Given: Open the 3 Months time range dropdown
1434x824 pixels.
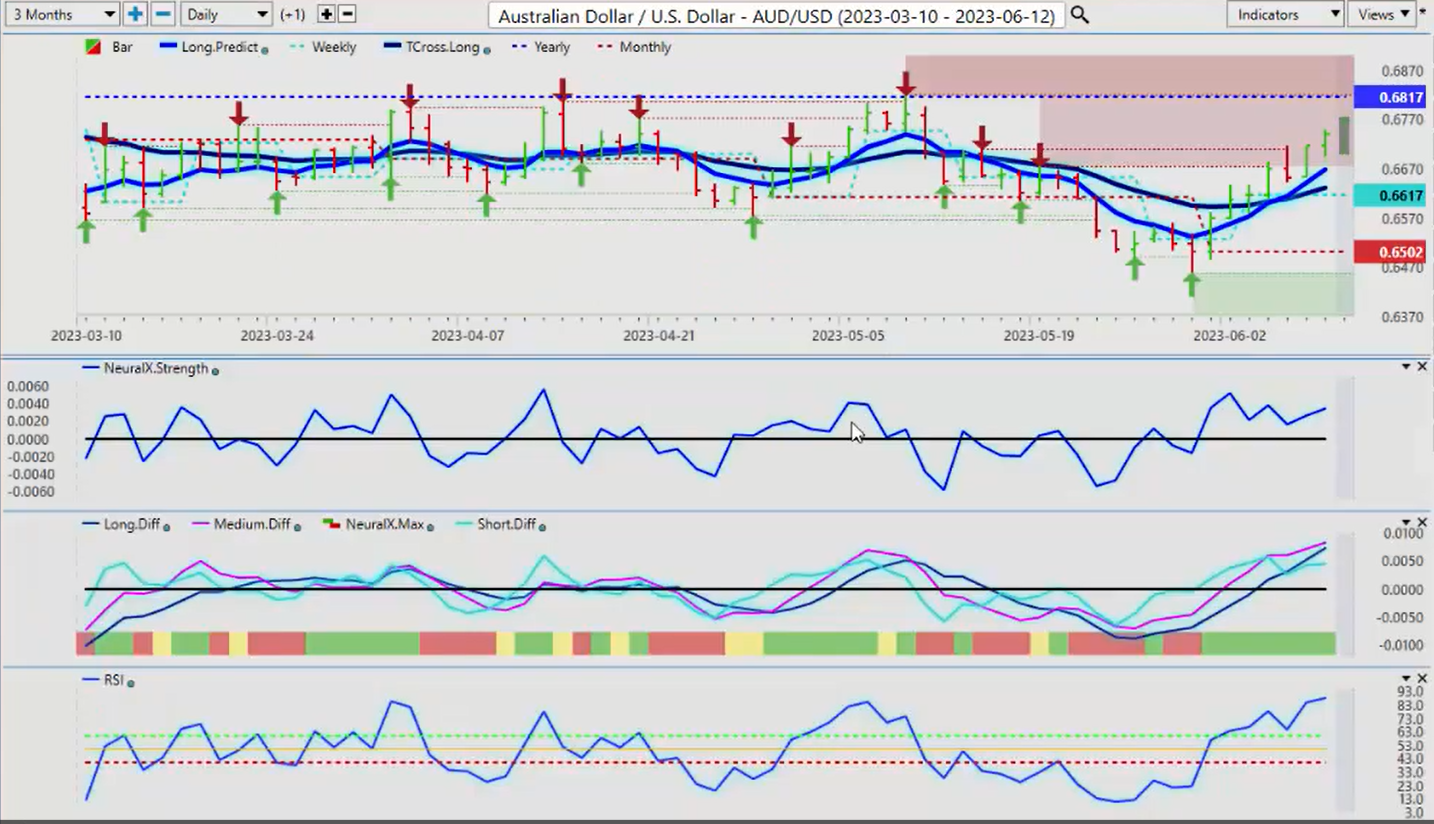Looking at the screenshot, I should click(60, 14).
